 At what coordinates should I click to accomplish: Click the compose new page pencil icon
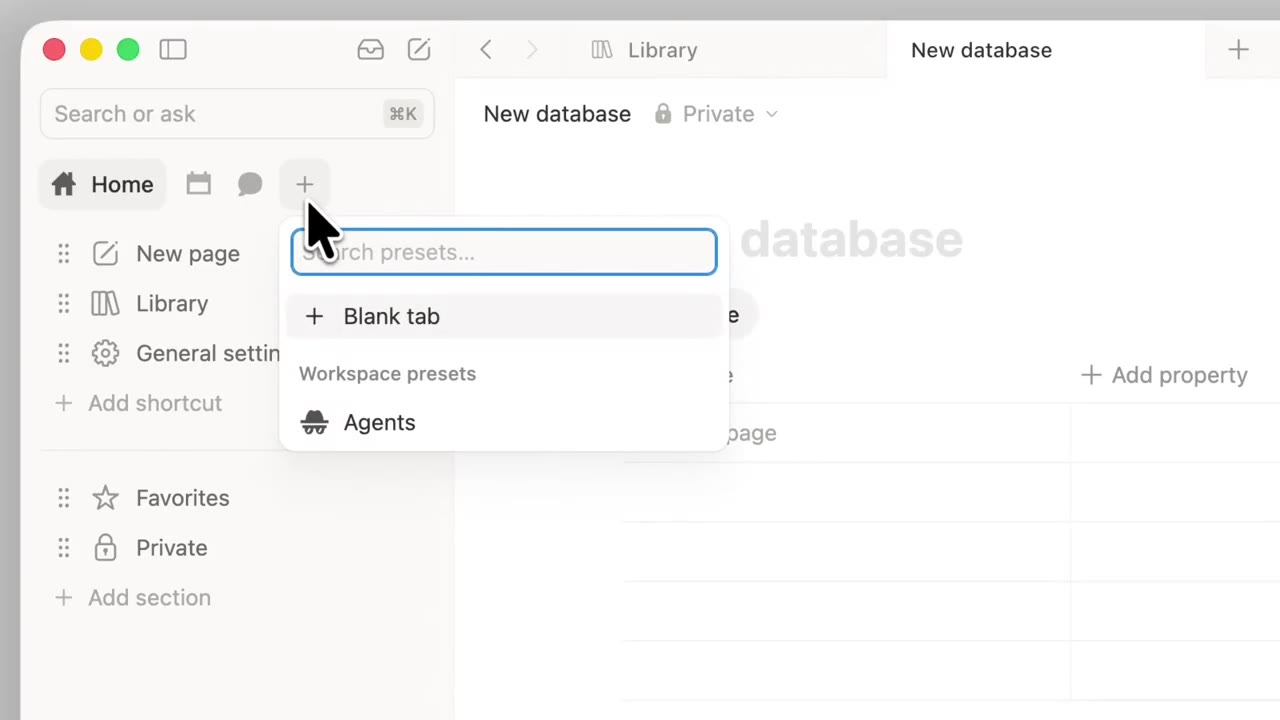point(419,49)
